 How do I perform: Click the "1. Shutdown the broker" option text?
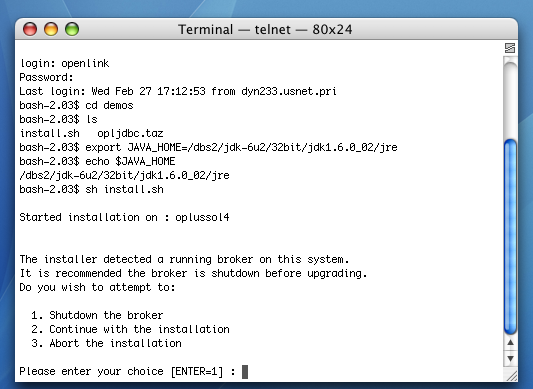pos(97,315)
